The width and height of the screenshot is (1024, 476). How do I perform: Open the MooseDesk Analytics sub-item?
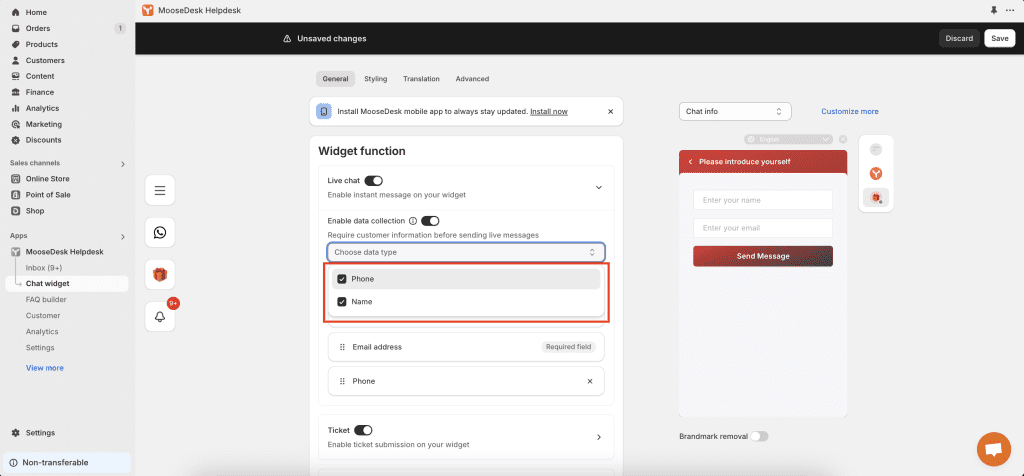[42, 332]
